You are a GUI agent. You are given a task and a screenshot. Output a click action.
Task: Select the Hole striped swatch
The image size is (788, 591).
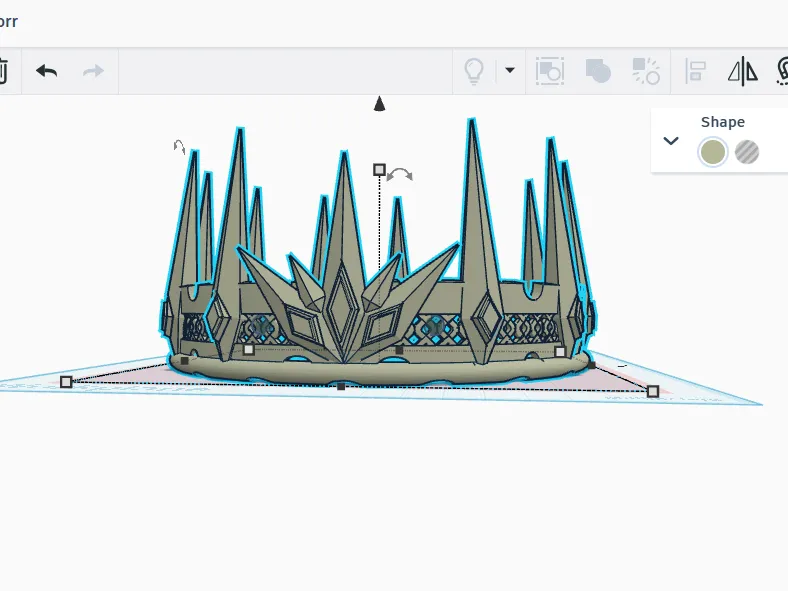[x=747, y=152]
